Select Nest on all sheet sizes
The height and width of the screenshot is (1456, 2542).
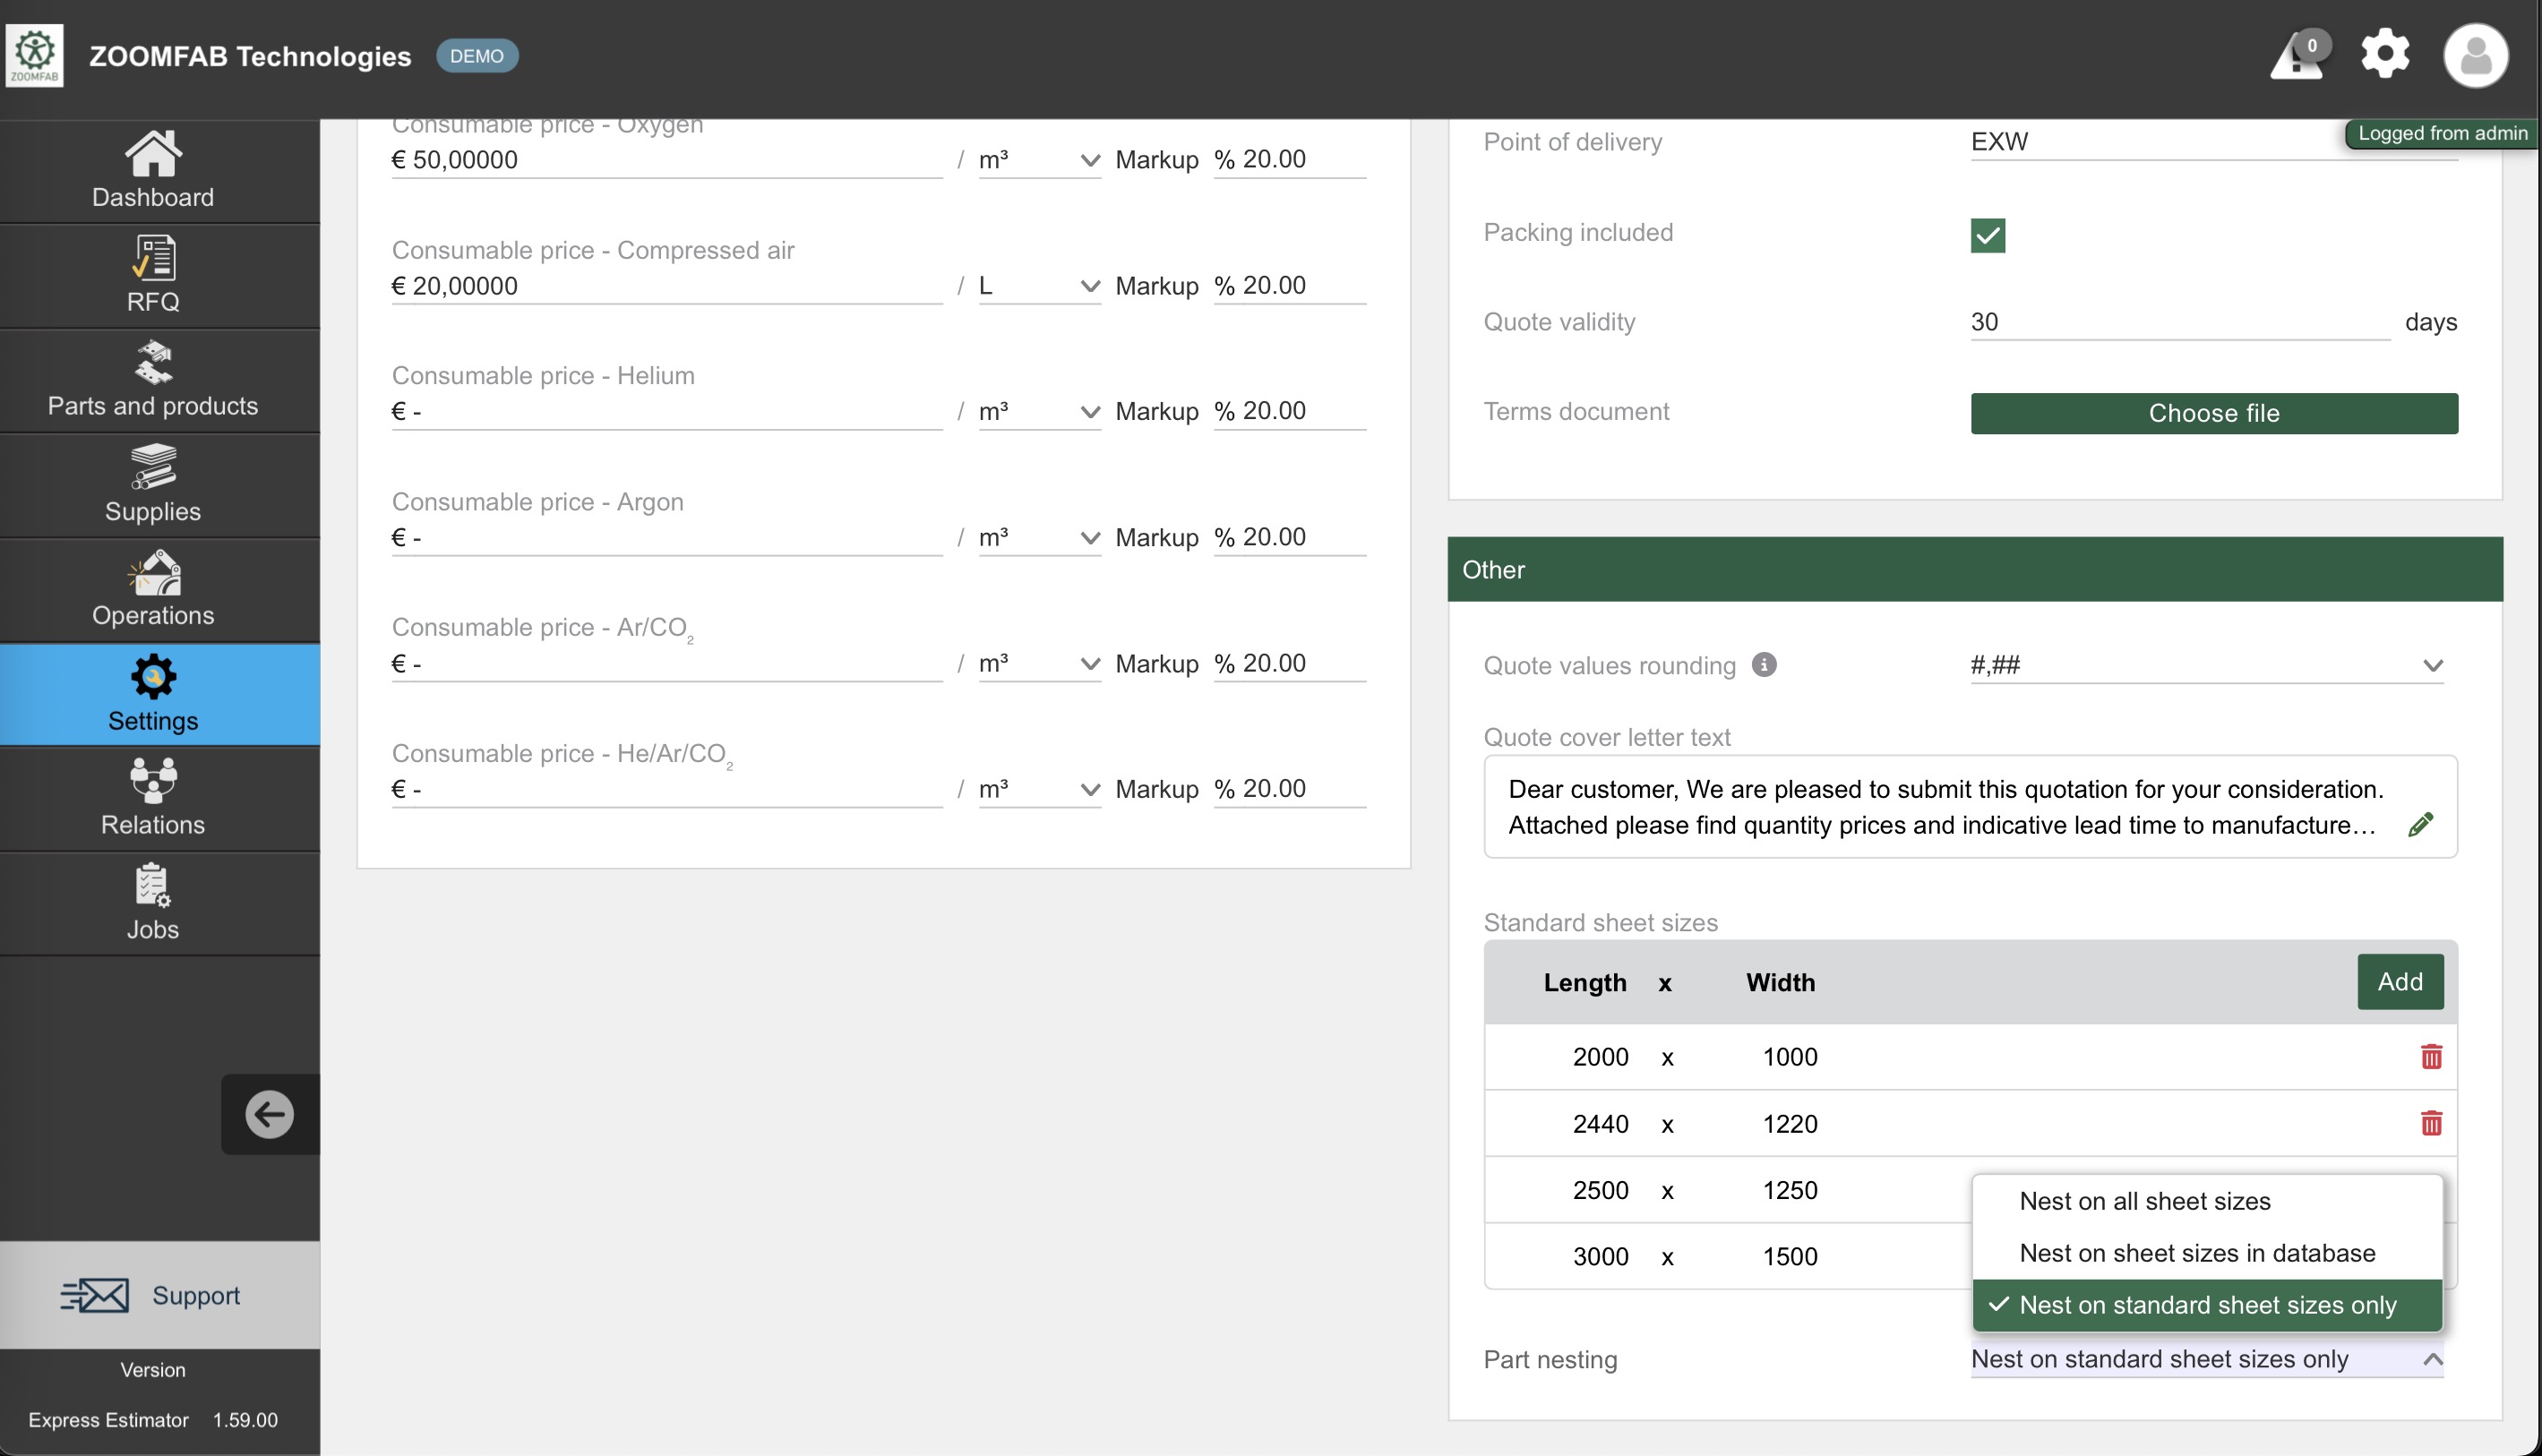tap(2144, 1201)
